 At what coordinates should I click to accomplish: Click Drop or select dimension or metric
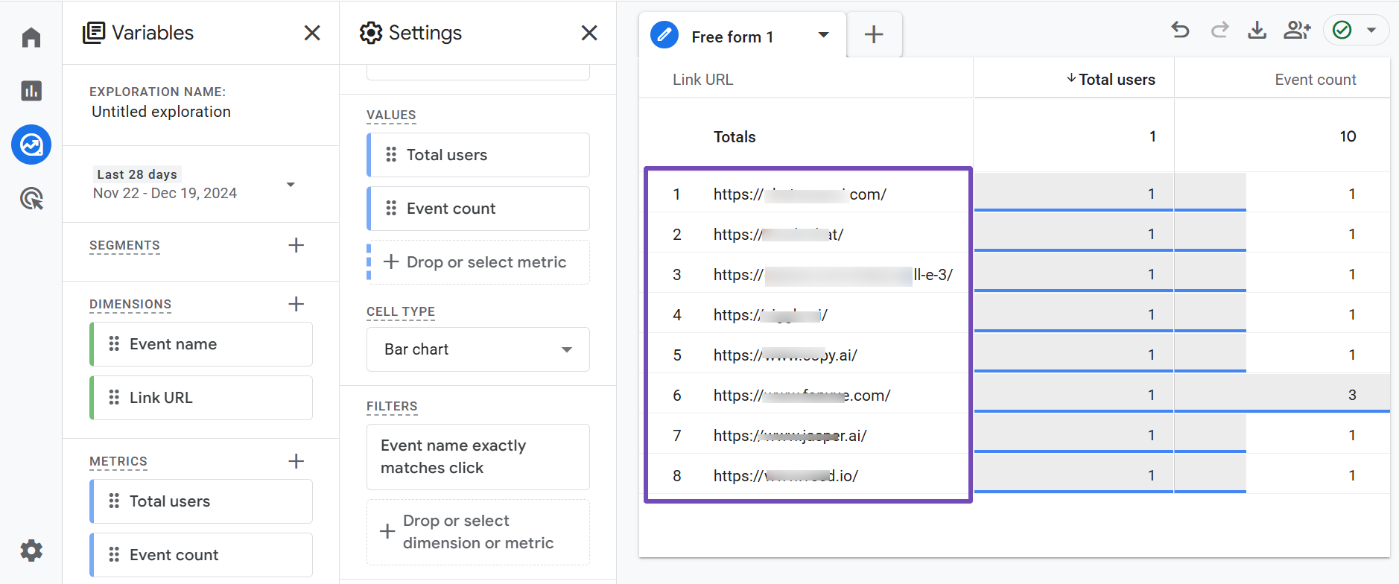coord(478,532)
